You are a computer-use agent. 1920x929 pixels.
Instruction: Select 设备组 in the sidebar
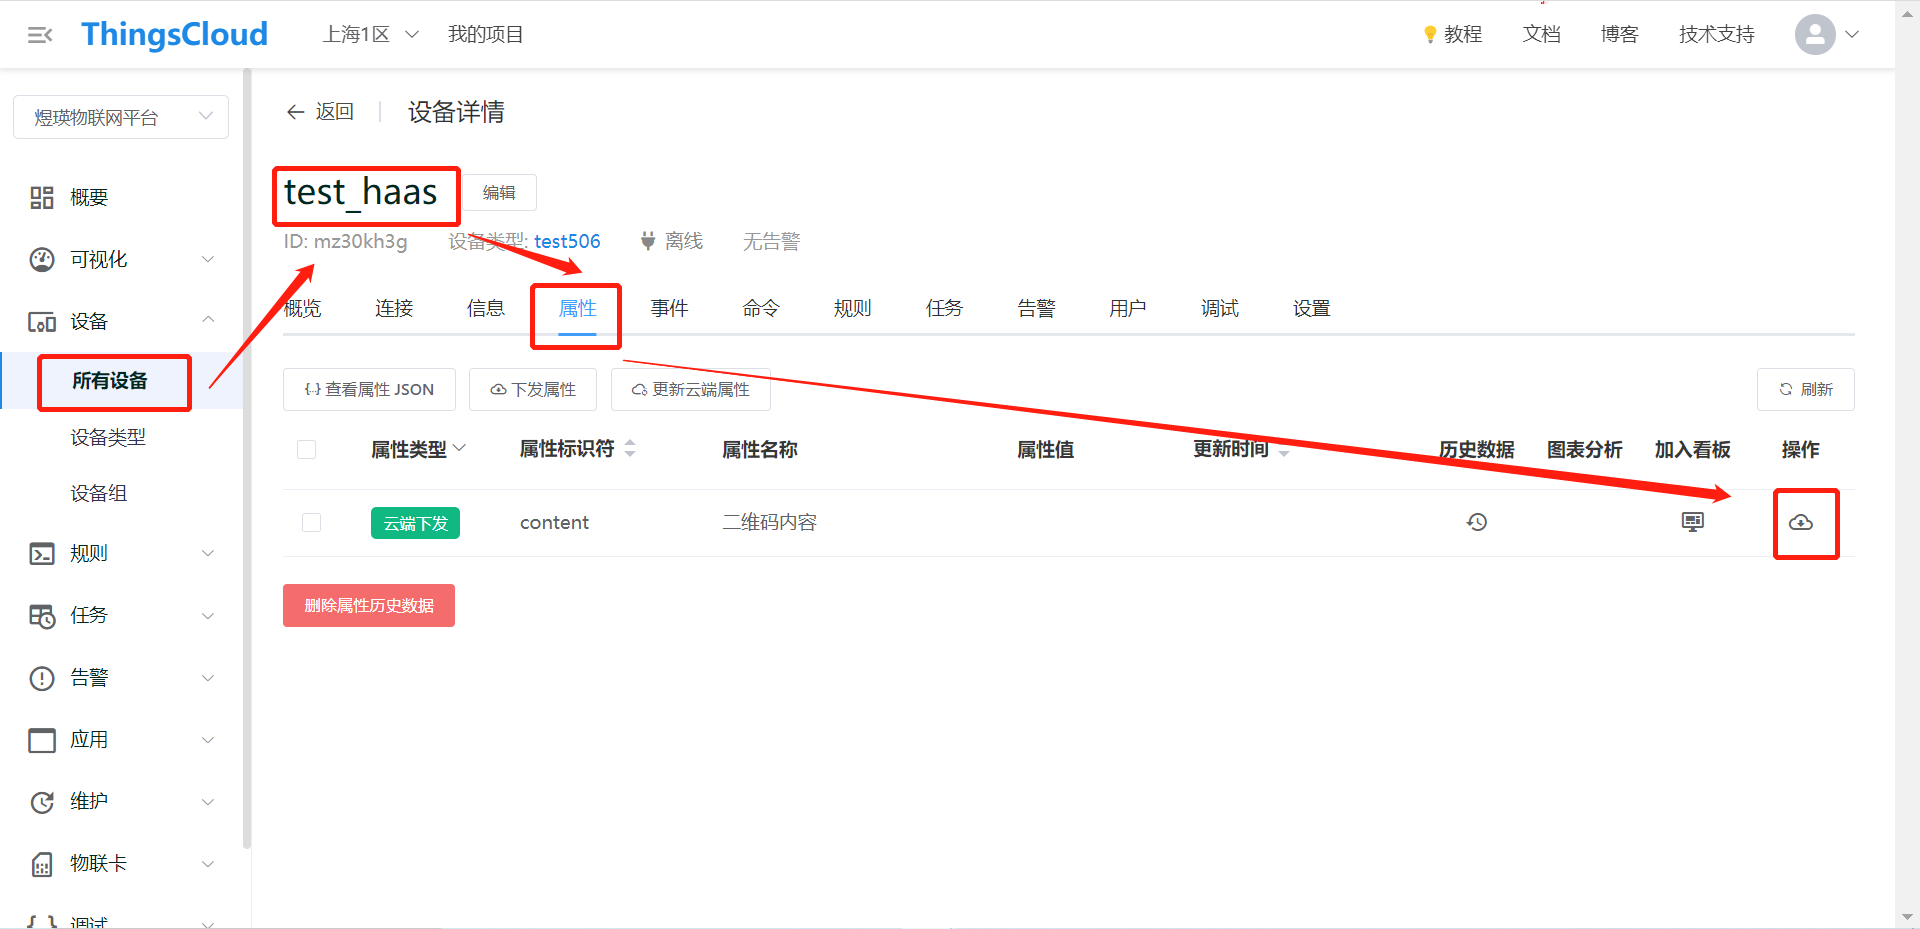coord(99,493)
